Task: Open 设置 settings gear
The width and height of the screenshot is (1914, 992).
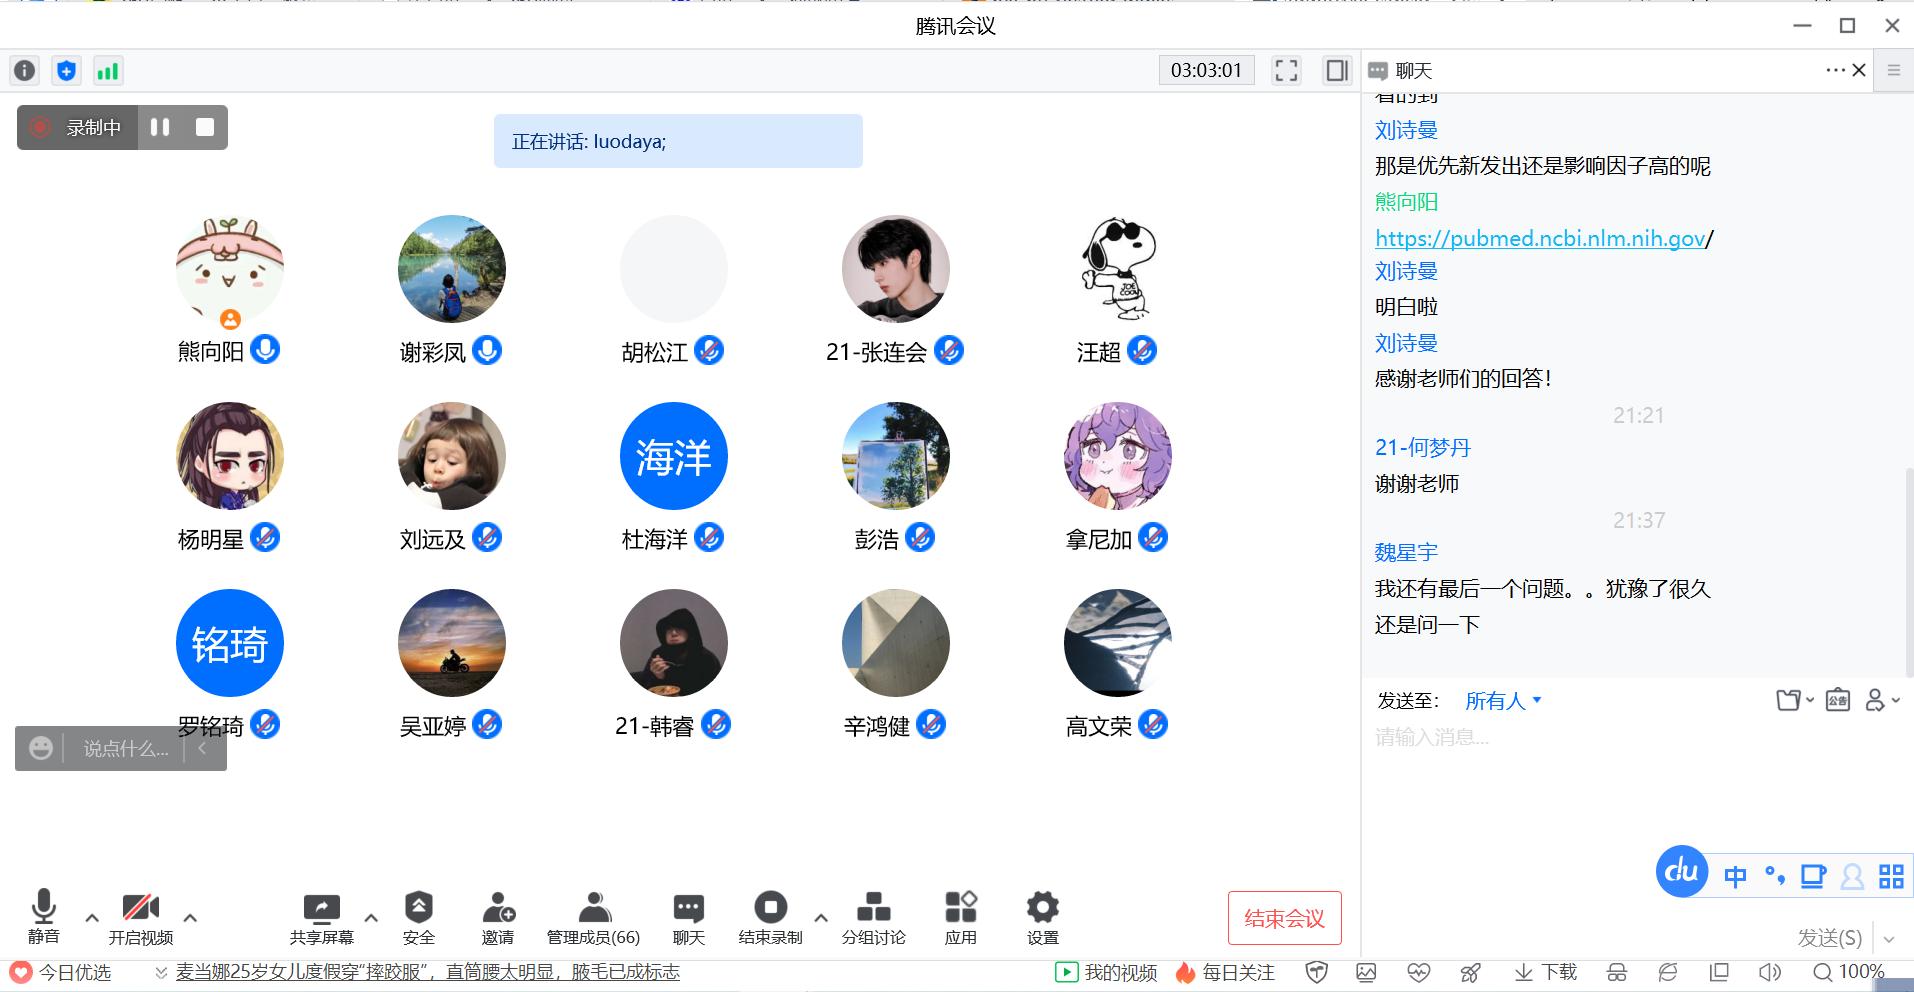Action: 1042,908
